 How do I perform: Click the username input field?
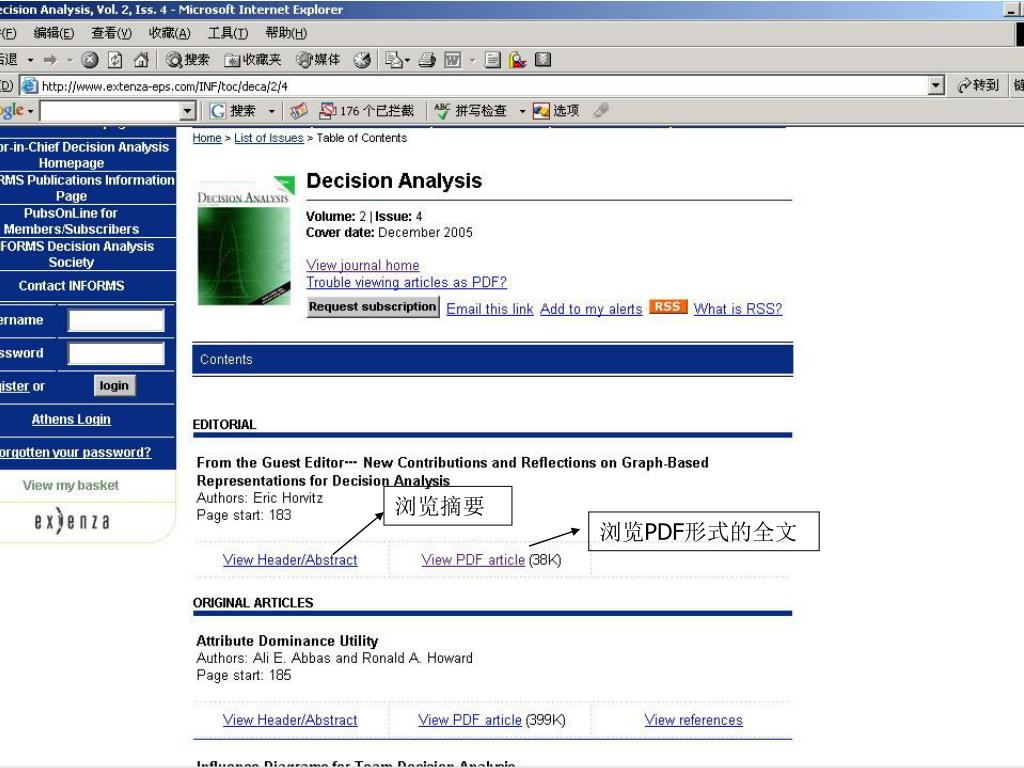[x=116, y=321]
